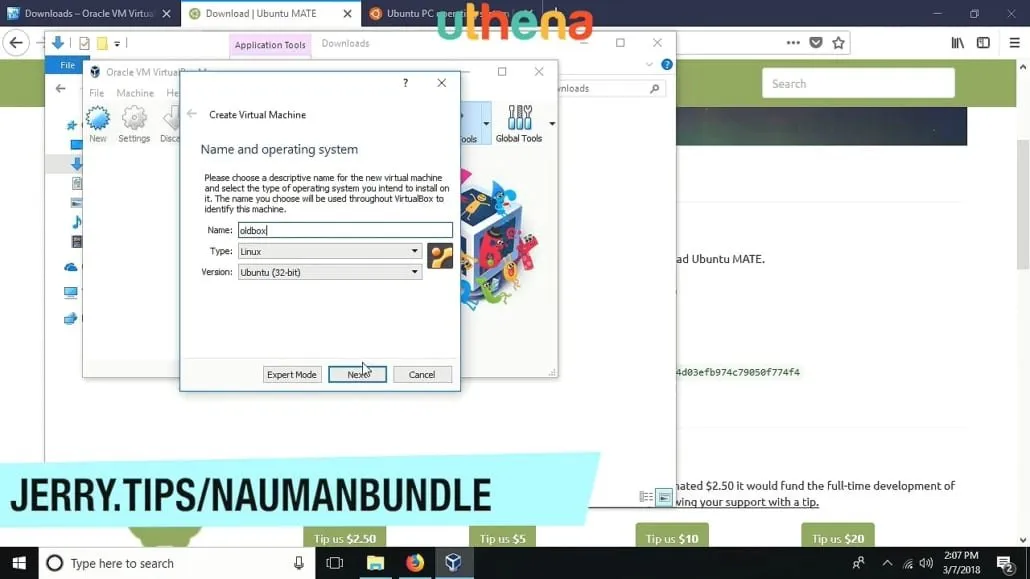Bookmark this page with star icon
1030x579 pixels.
tap(838, 43)
